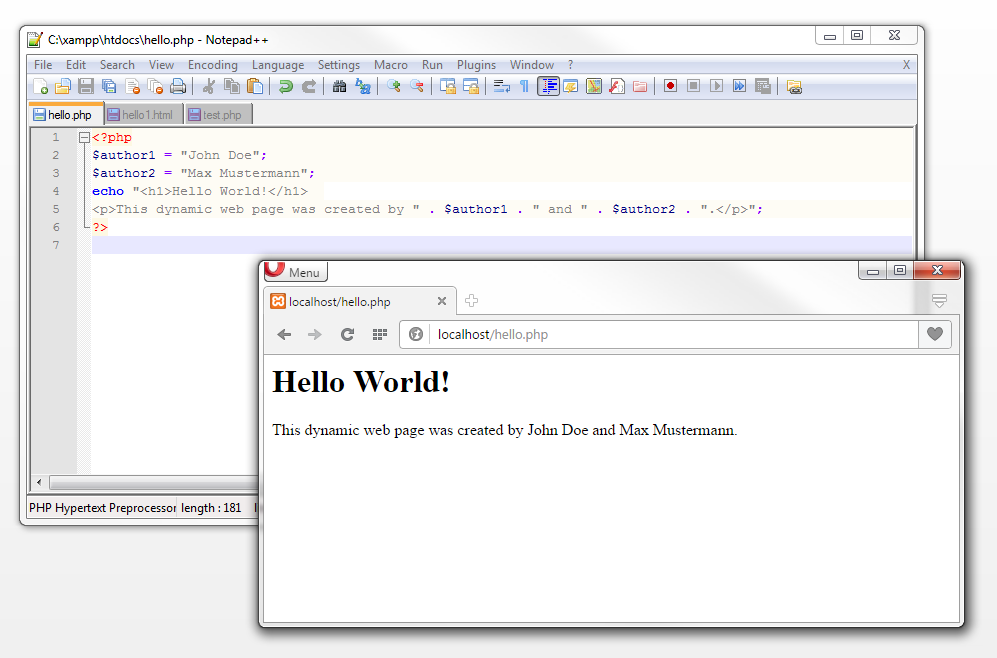Viewport: 997px width, 658px height.
Task: Click the Undo arrow icon
Action: [286, 86]
